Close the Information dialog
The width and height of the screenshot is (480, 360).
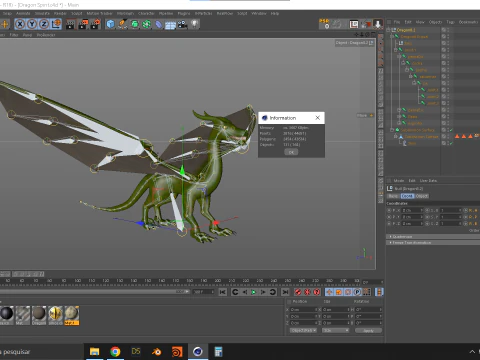tap(317, 118)
